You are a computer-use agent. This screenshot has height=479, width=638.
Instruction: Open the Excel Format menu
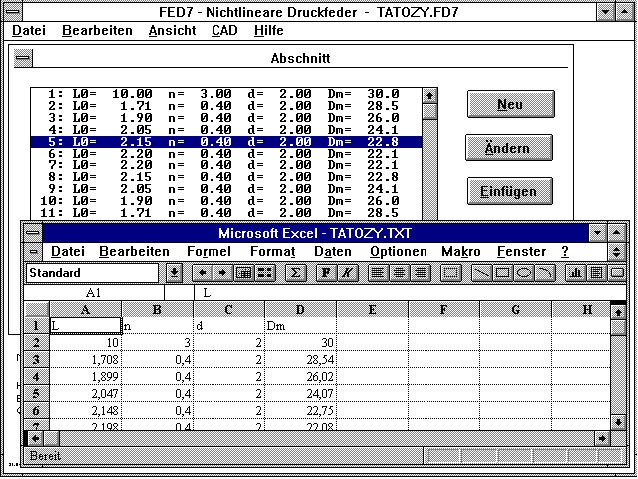coord(272,251)
